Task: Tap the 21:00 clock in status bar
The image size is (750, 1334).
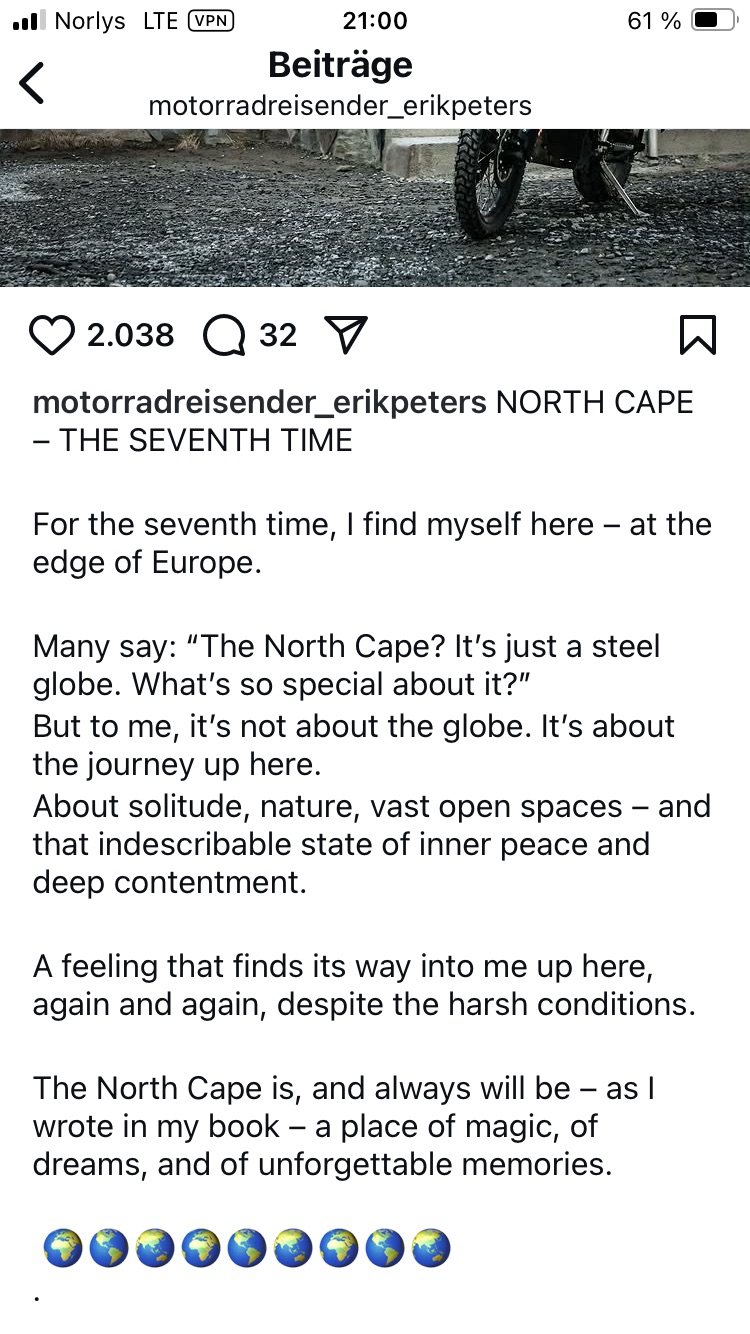Action: point(374,20)
